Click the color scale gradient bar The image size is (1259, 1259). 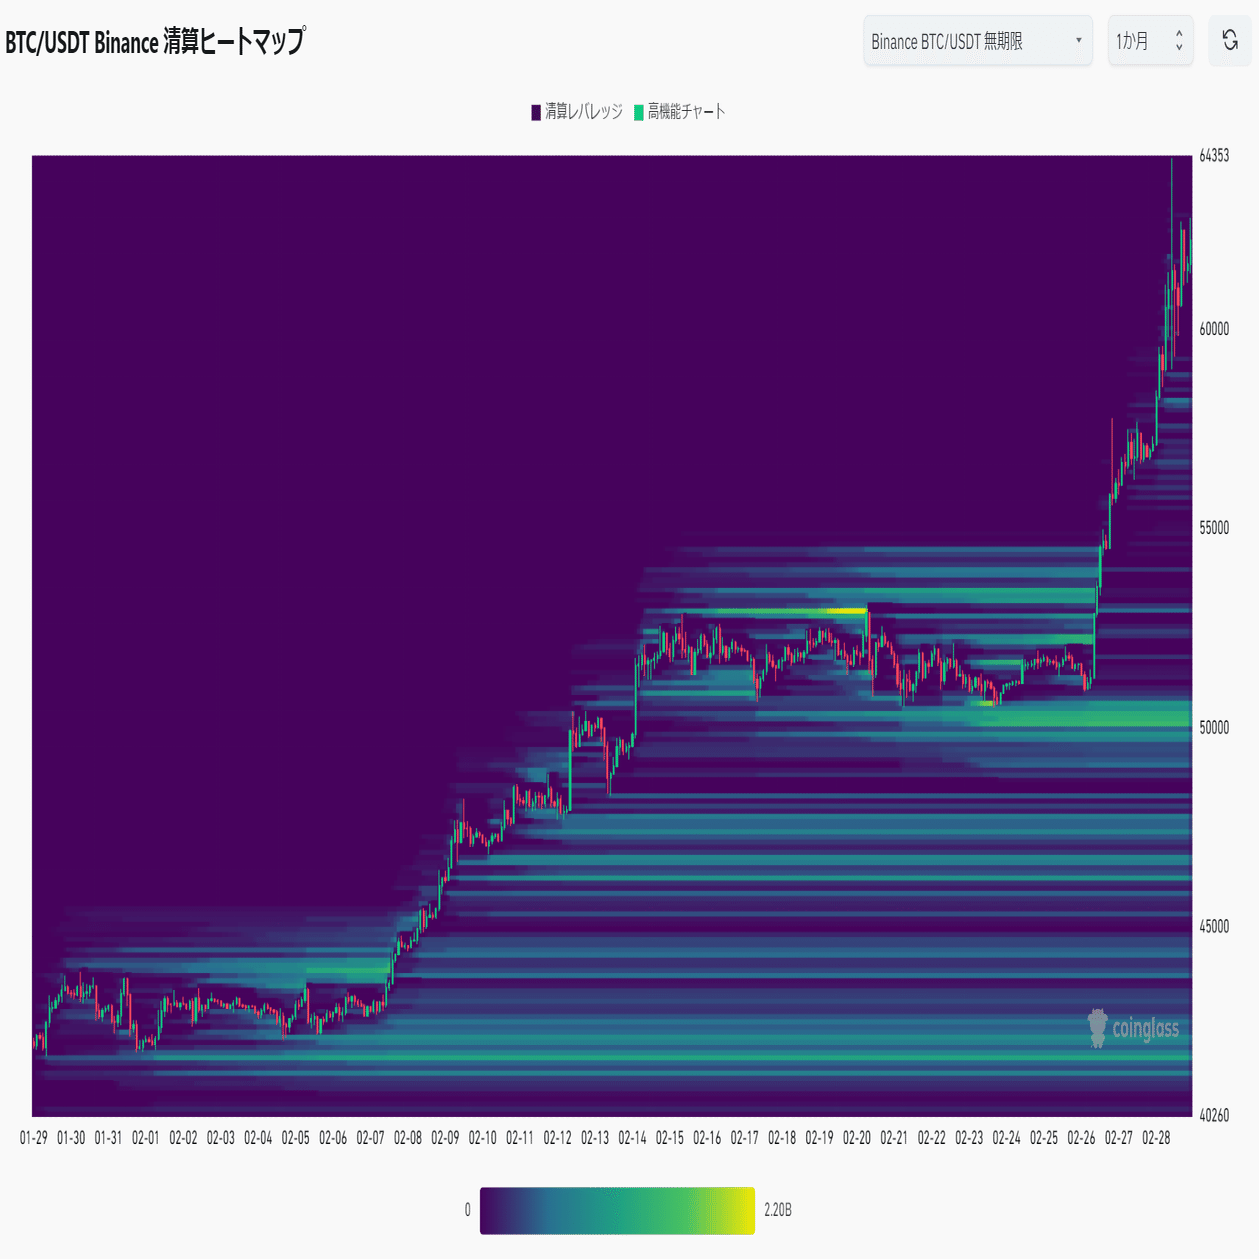617,1210
